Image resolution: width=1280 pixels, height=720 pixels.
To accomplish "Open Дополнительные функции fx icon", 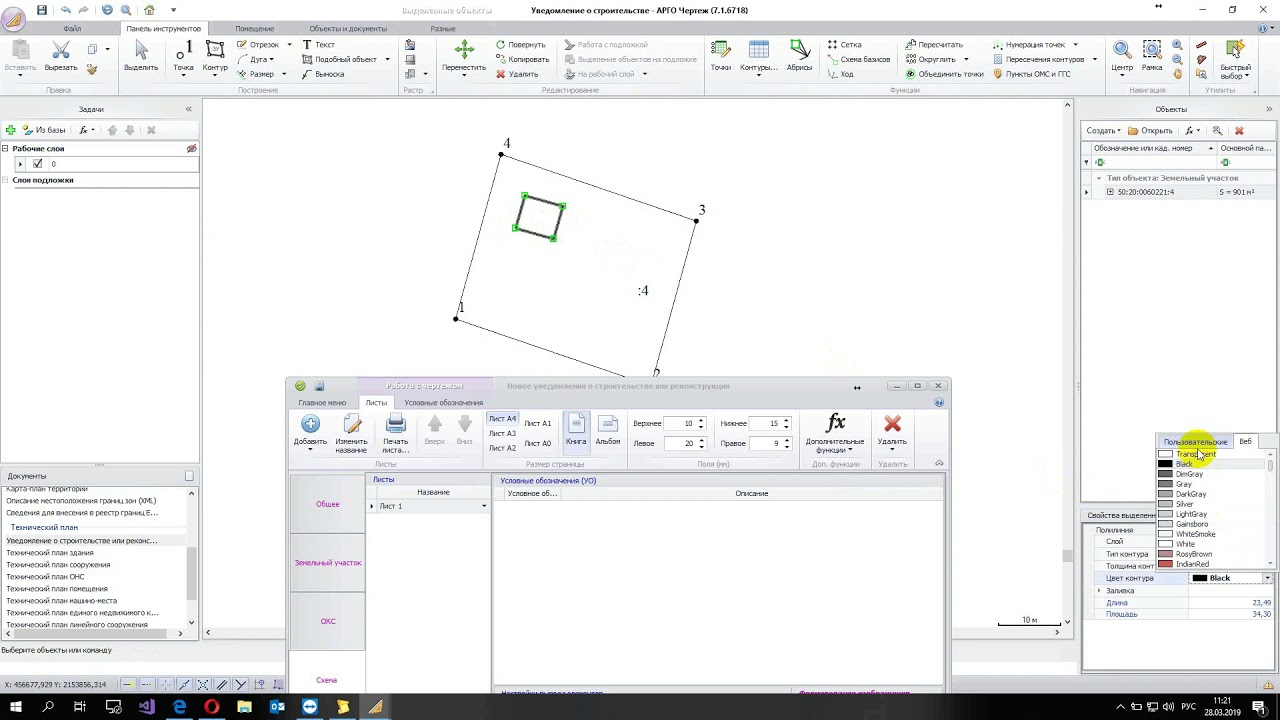I will coord(835,434).
